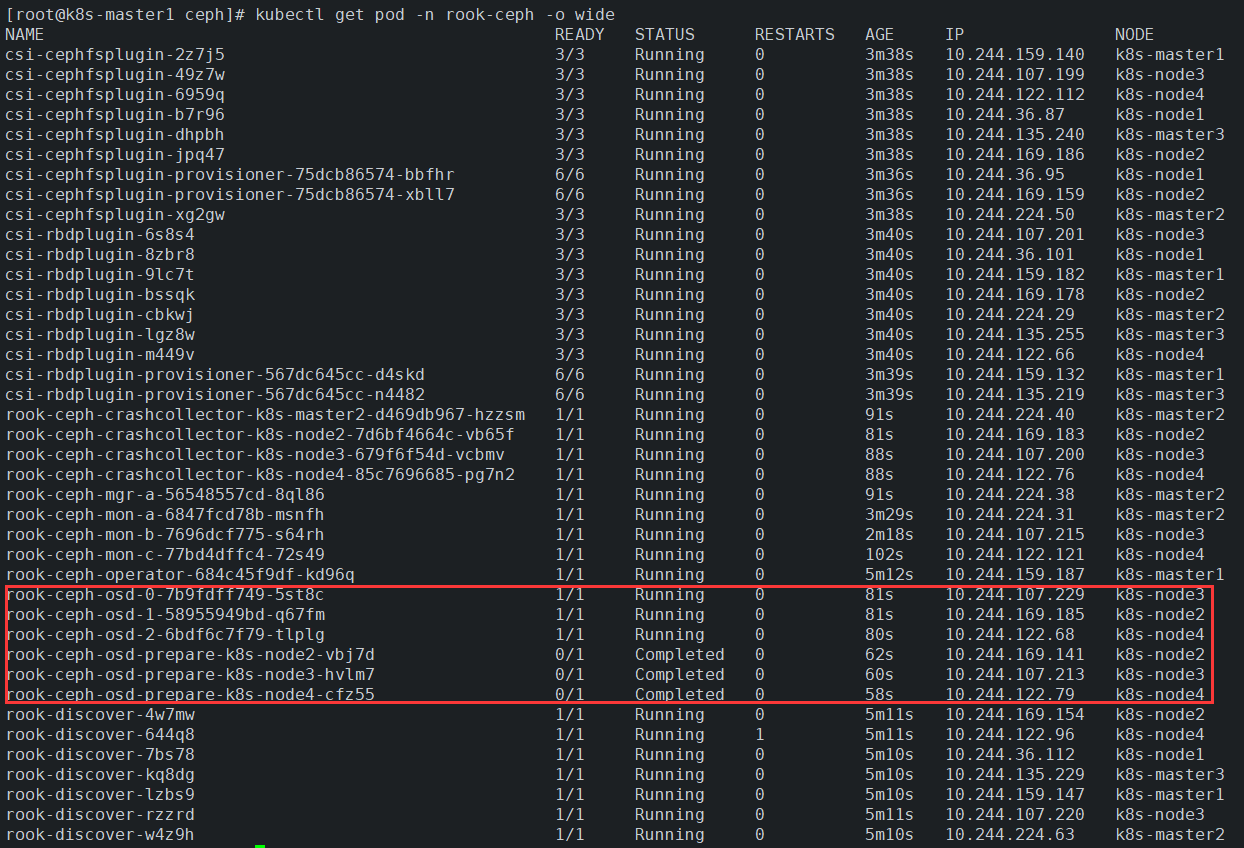Image resolution: width=1244 pixels, height=848 pixels.
Task: Select pod rook-ceph-osd-1-58955949bd-q67fm
Action: pyautogui.click(x=165, y=614)
